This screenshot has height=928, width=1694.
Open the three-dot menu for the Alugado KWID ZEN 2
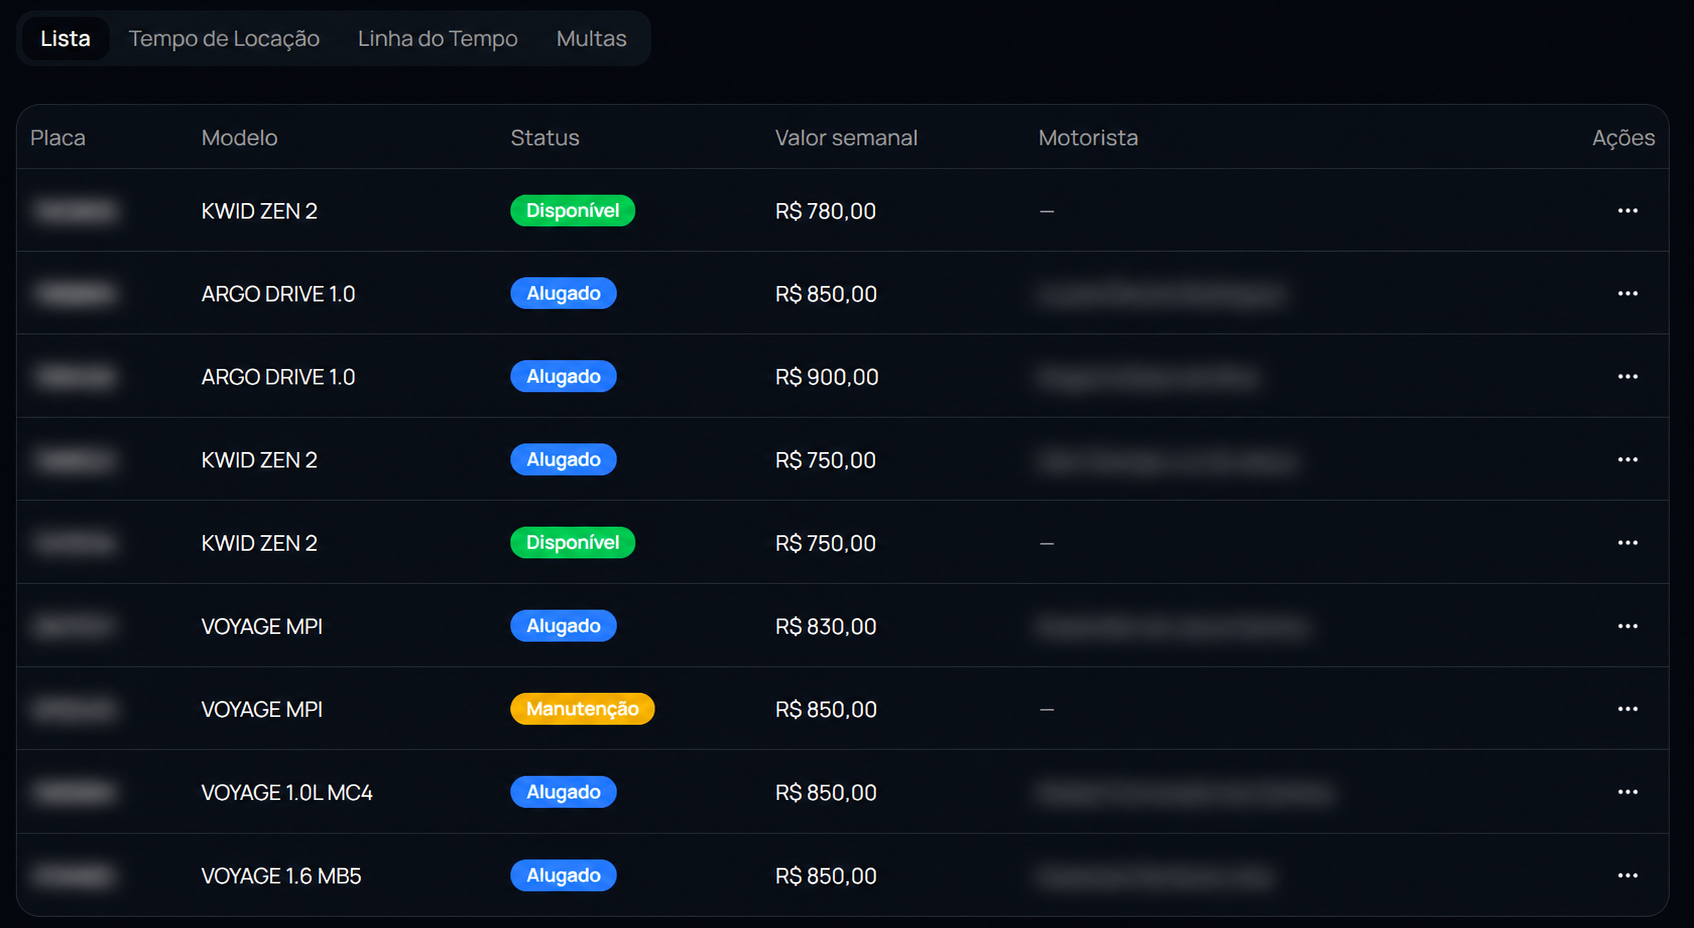(1627, 460)
